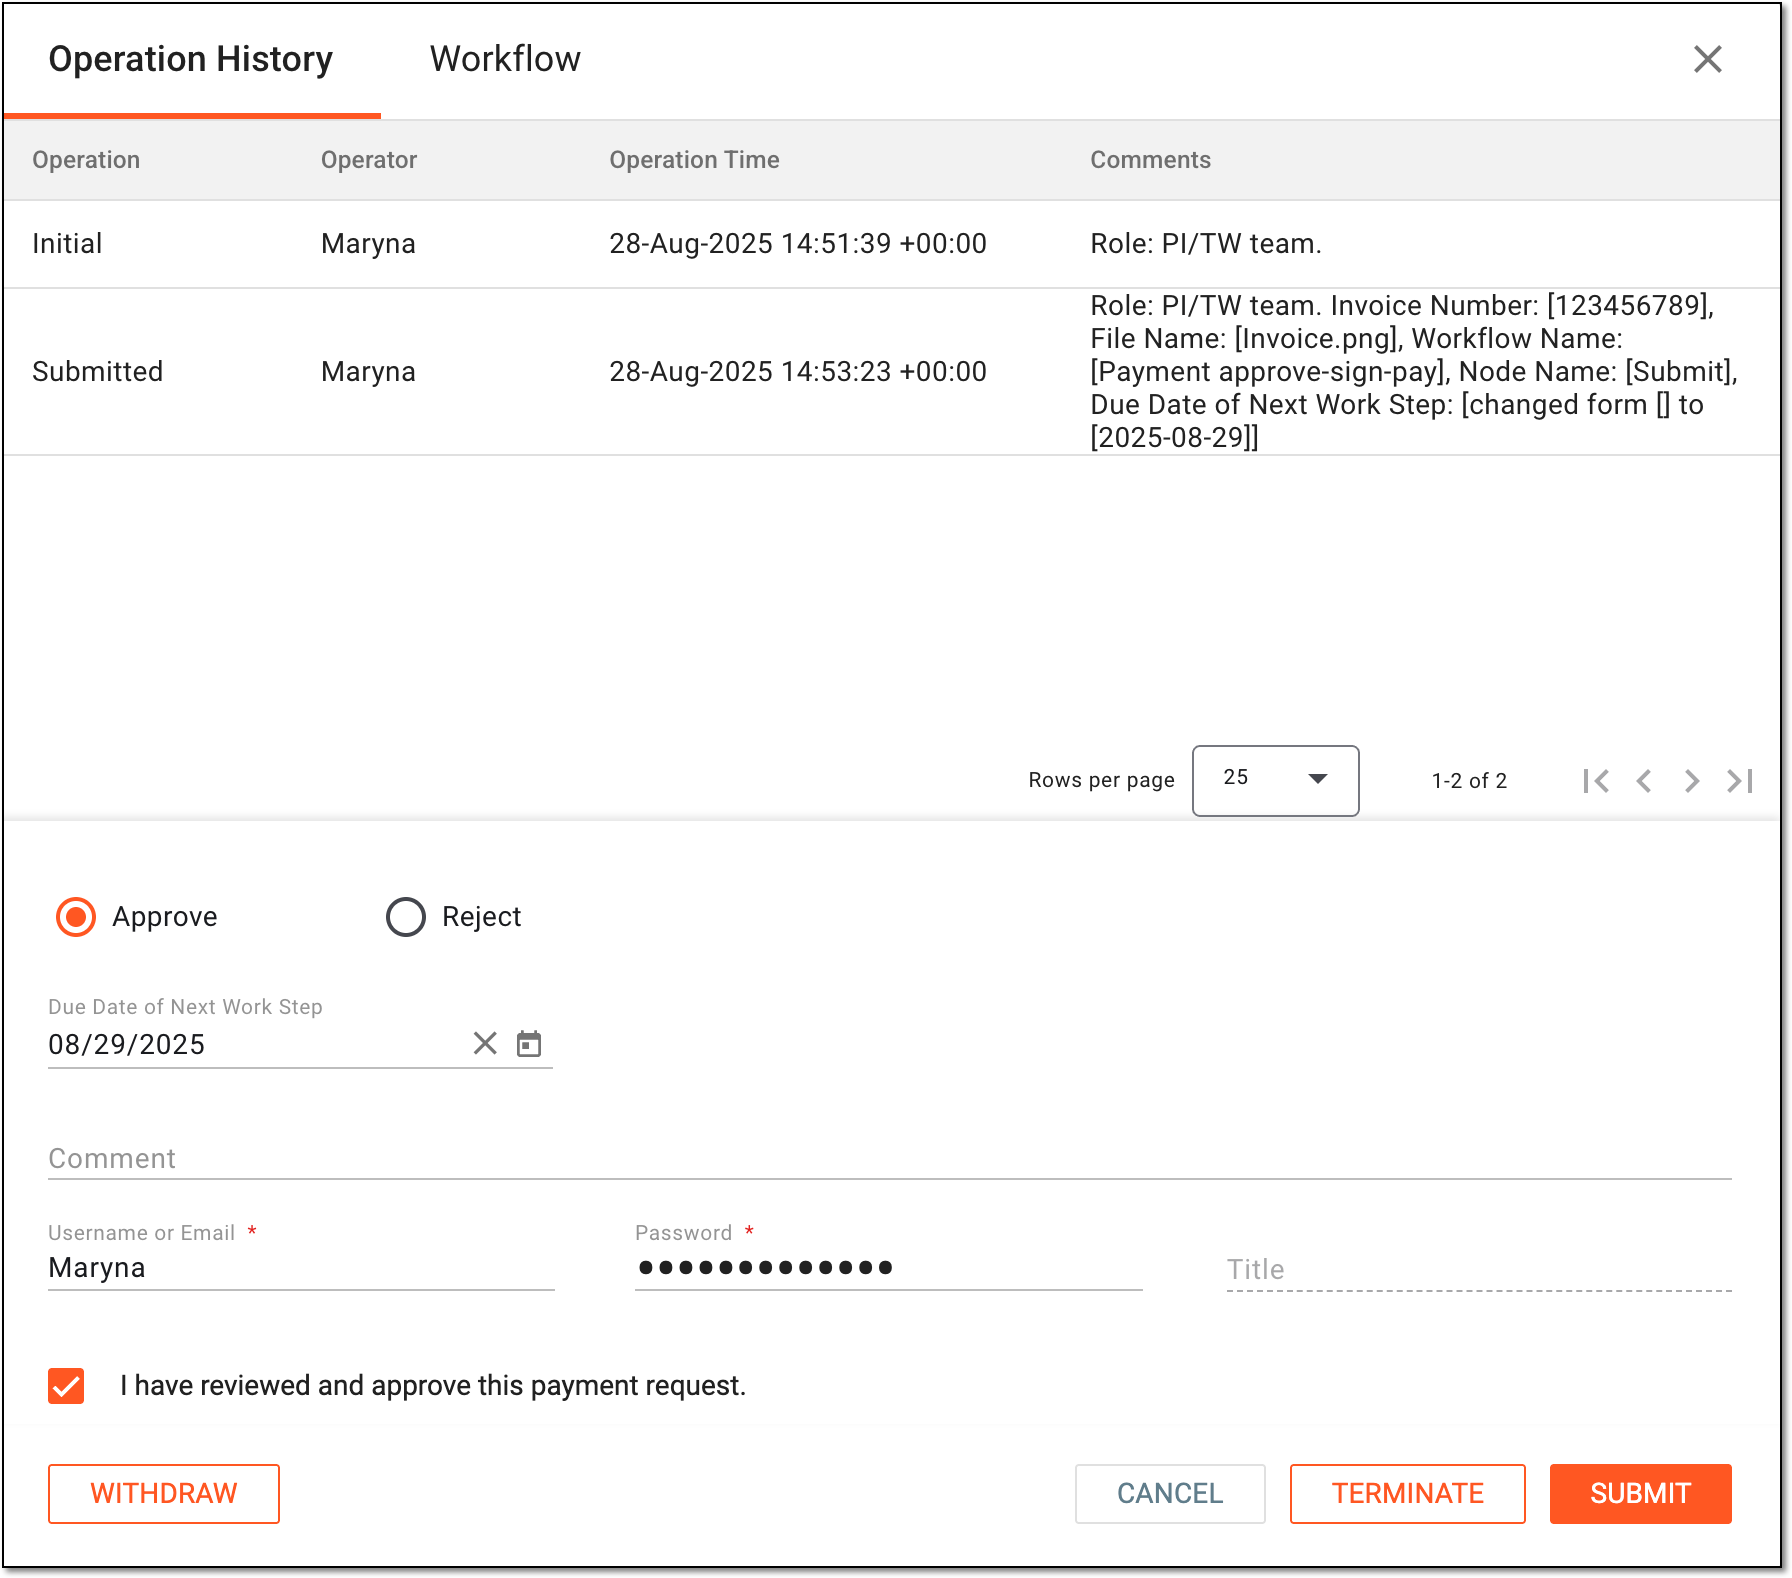The image size is (1792, 1578).
Task: Click the Cancel button
Action: [x=1170, y=1494]
